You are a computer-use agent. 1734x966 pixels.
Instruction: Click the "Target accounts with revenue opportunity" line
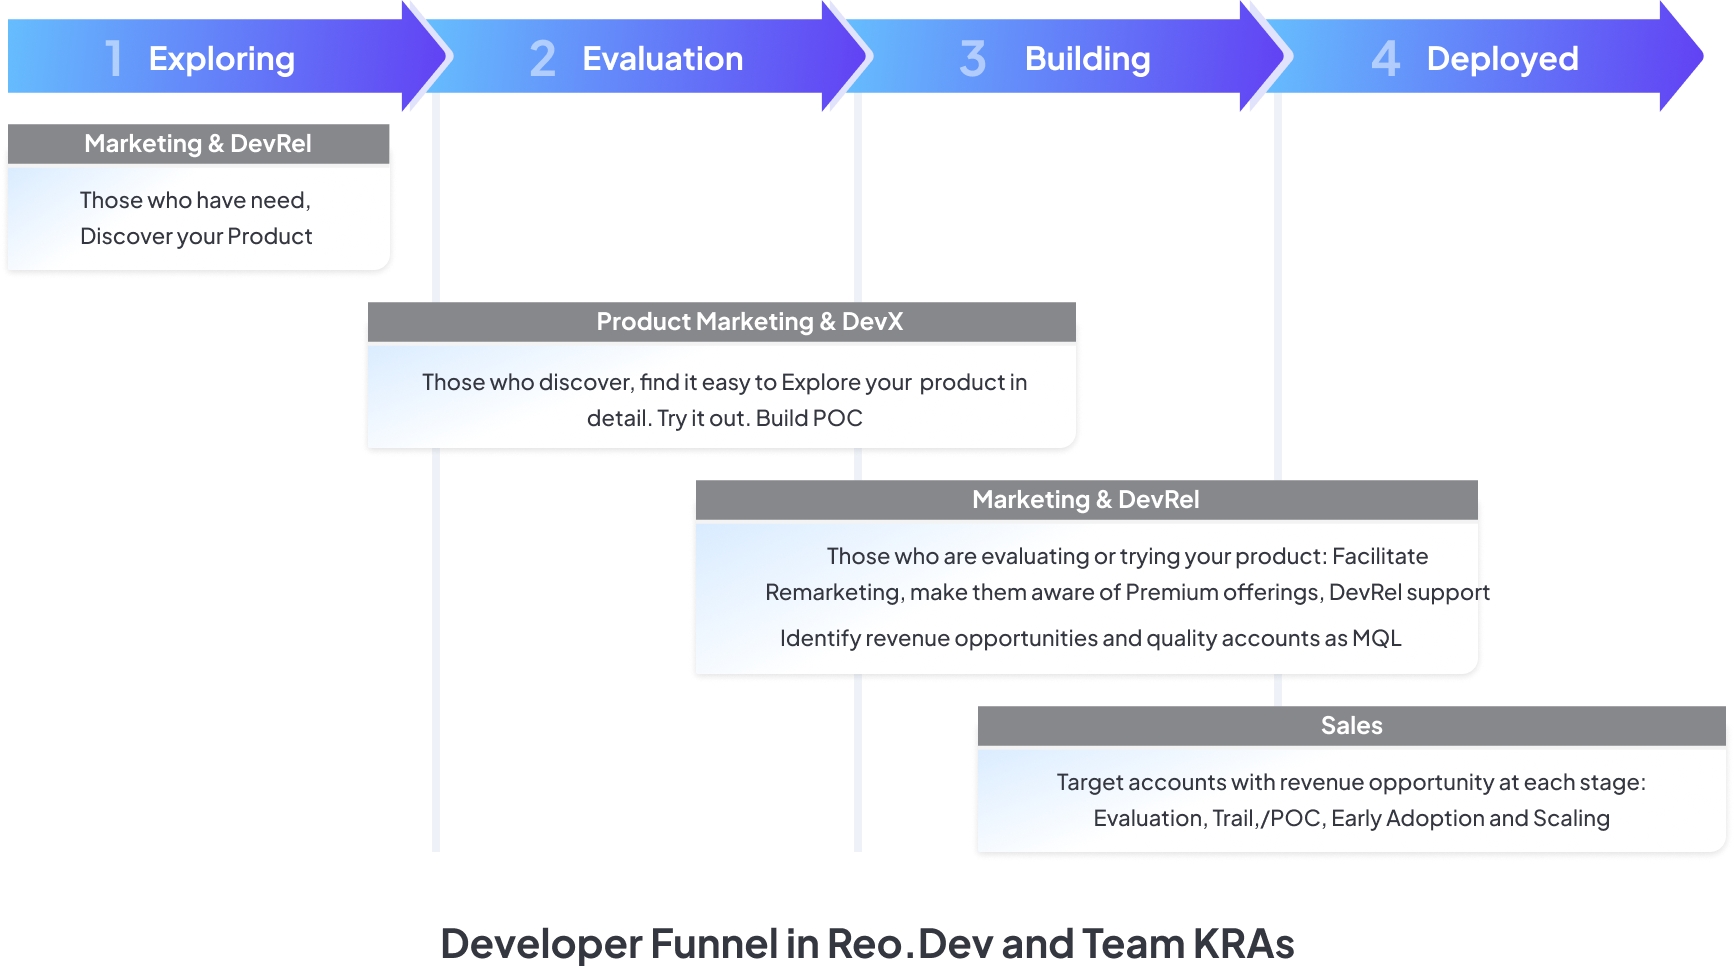tap(1350, 783)
